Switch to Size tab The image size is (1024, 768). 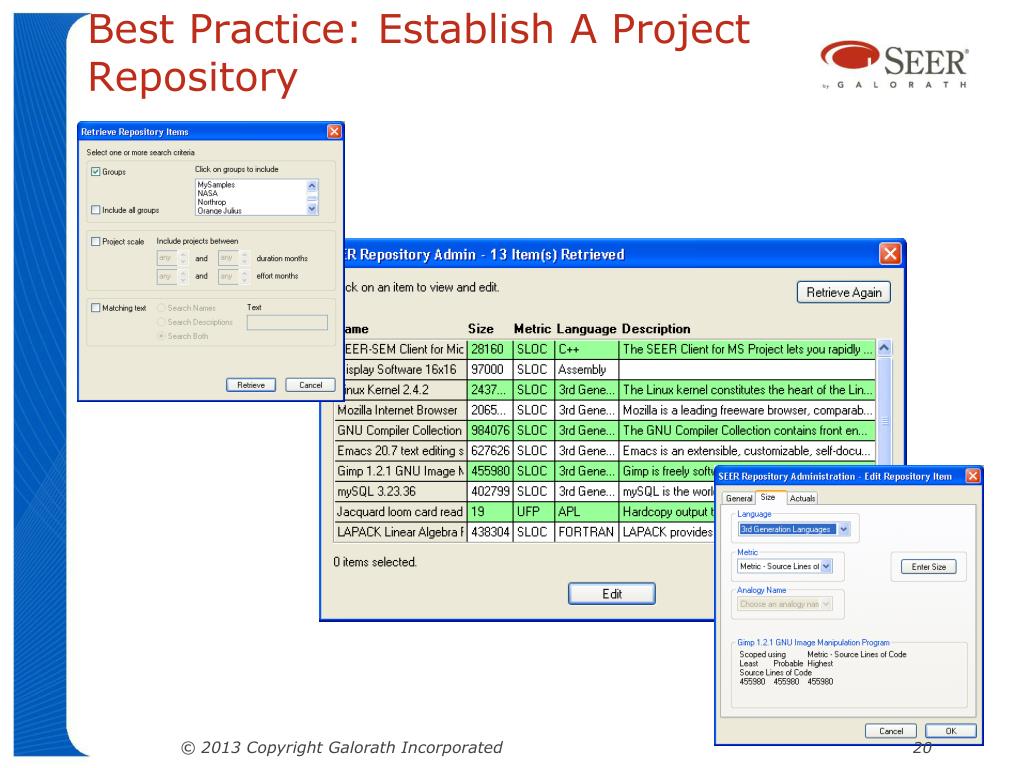[x=769, y=497]
